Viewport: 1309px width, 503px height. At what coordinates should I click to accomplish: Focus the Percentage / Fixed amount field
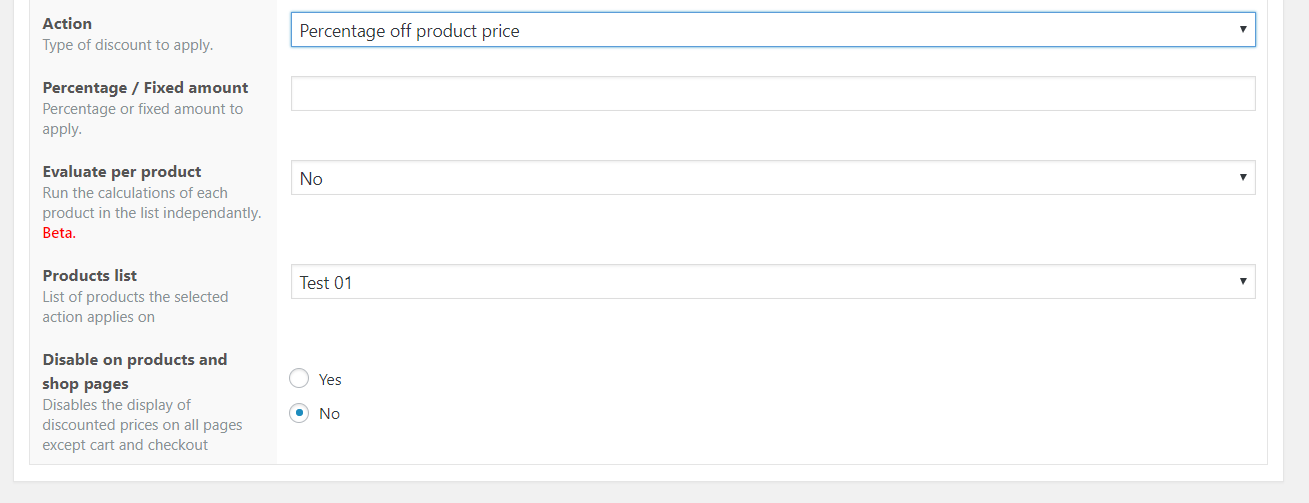click(x=773, y=94)
